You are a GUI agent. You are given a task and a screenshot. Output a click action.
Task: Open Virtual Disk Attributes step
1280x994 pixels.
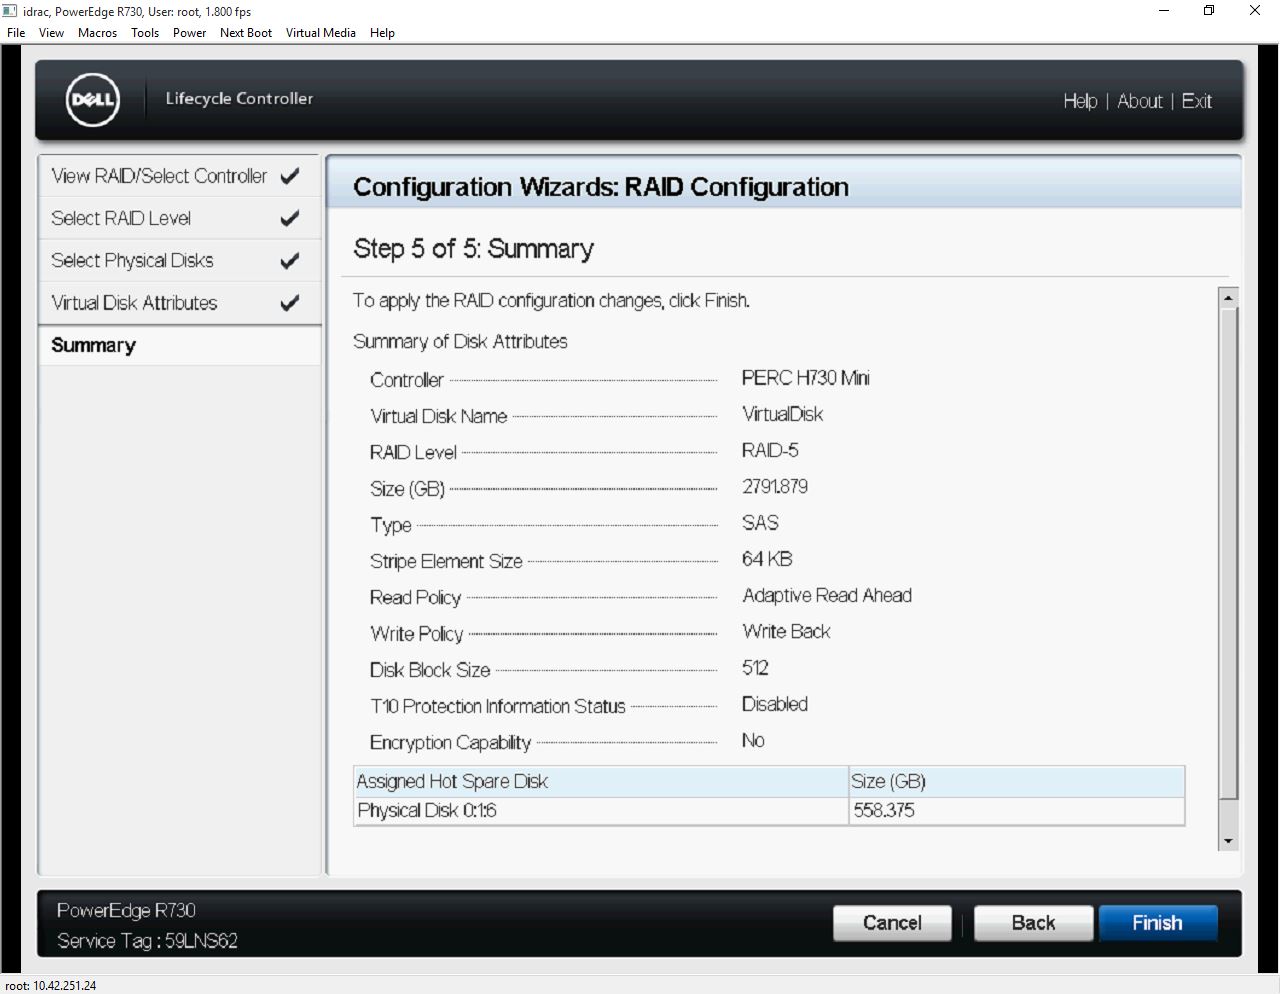[x=179, y=302]
